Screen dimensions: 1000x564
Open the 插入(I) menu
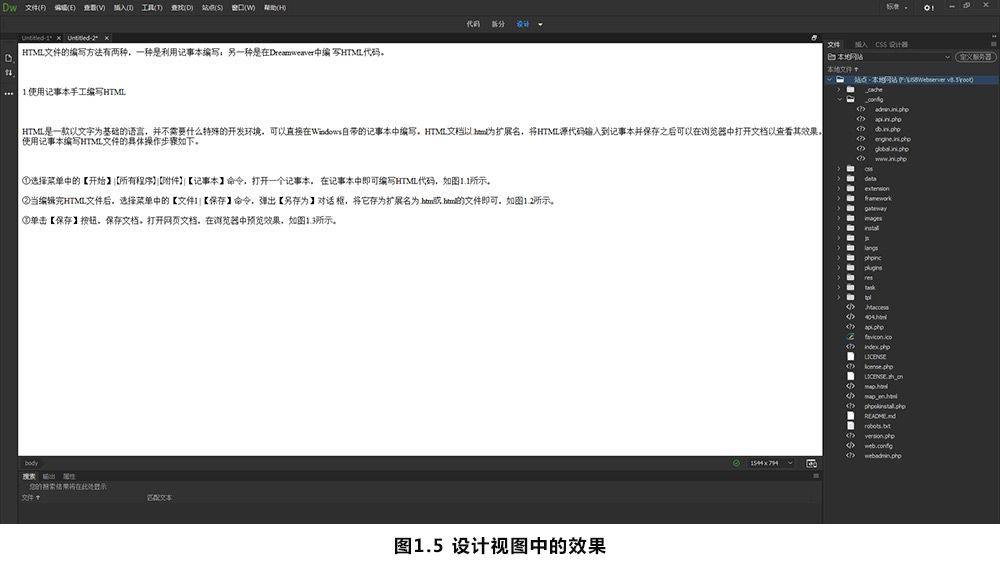tap(123, 8)
